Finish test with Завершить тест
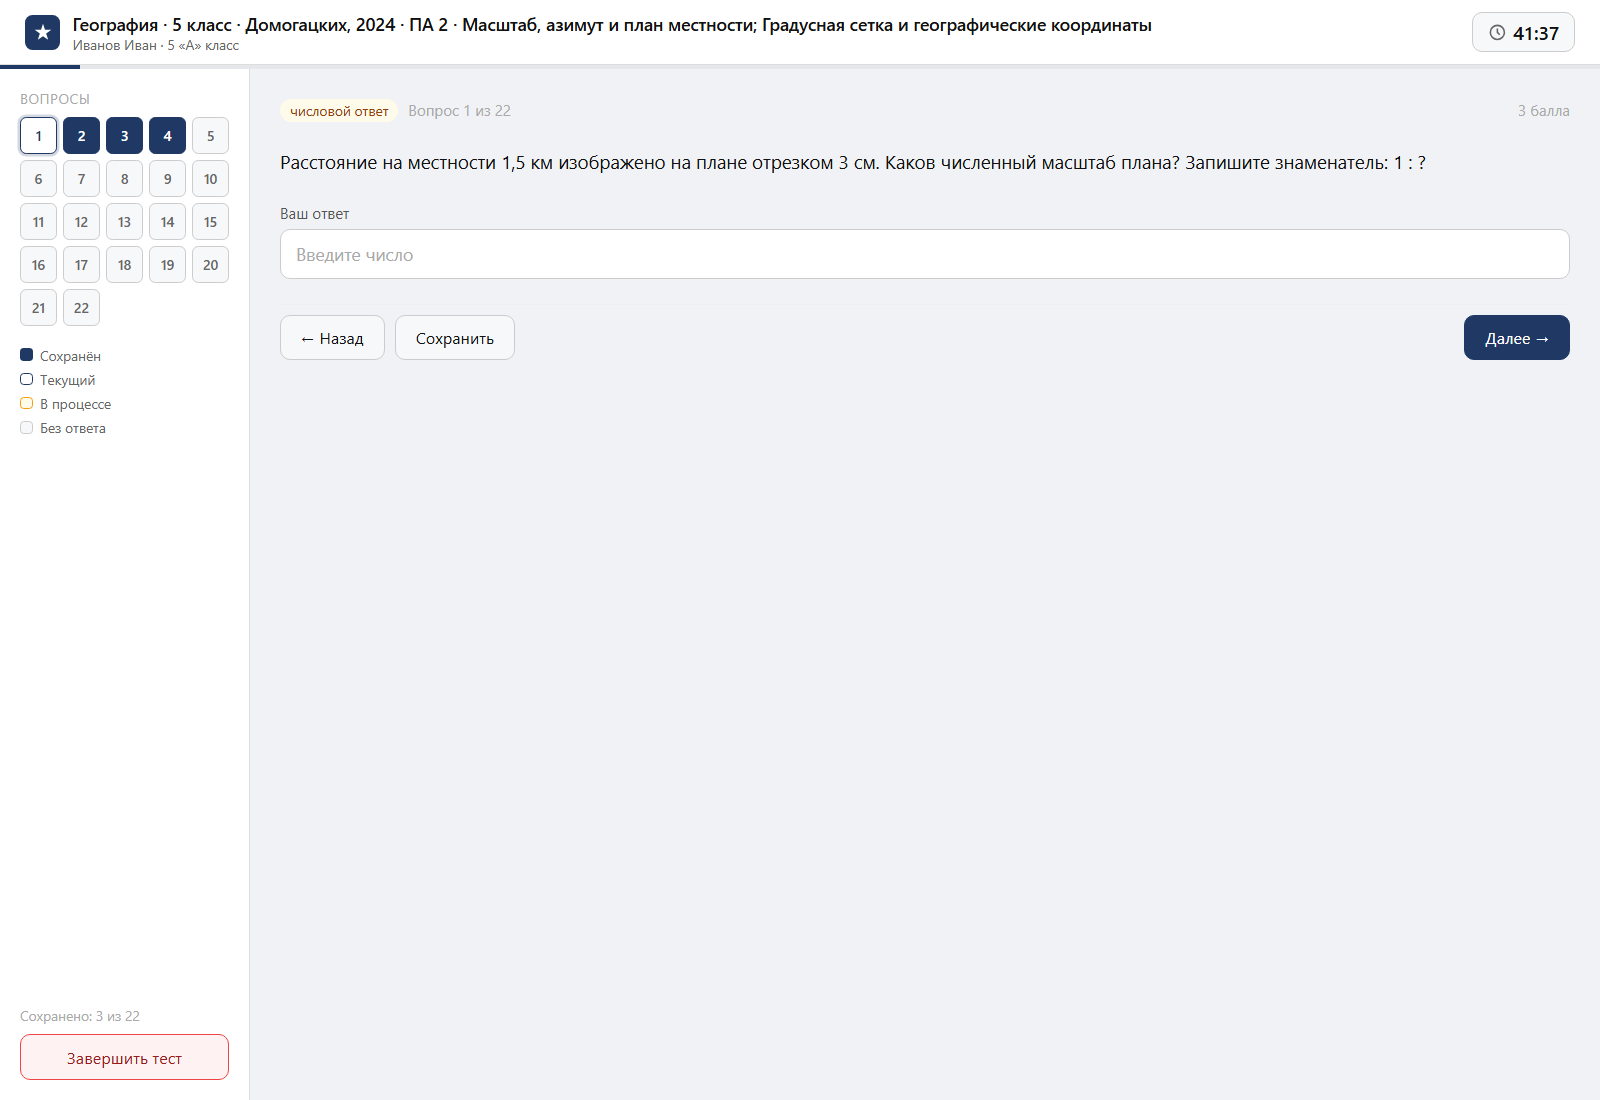Screen dimensions: 1600x1100 point(124,1057)
